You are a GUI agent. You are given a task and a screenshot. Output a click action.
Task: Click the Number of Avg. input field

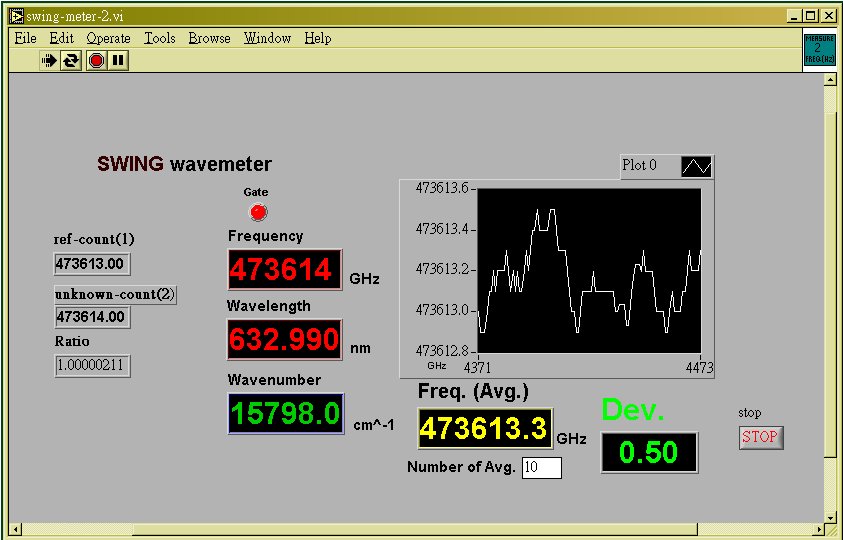541,467
